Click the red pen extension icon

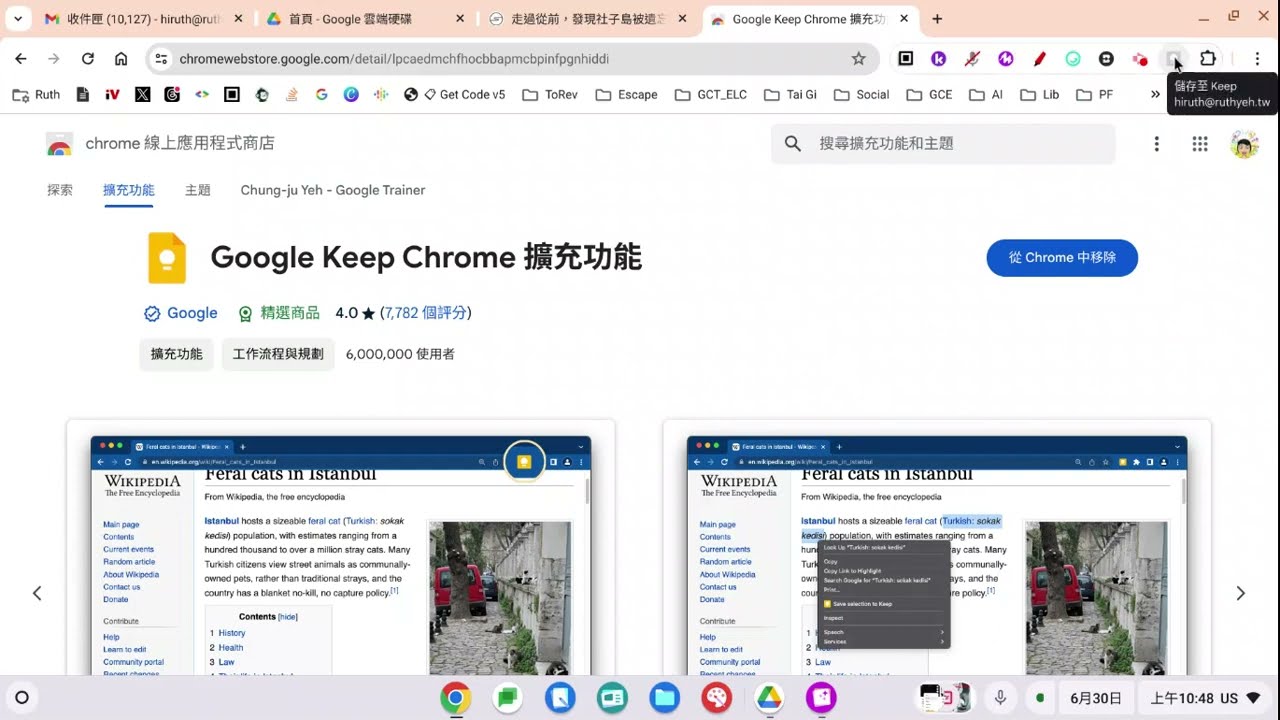[1039, 59]
